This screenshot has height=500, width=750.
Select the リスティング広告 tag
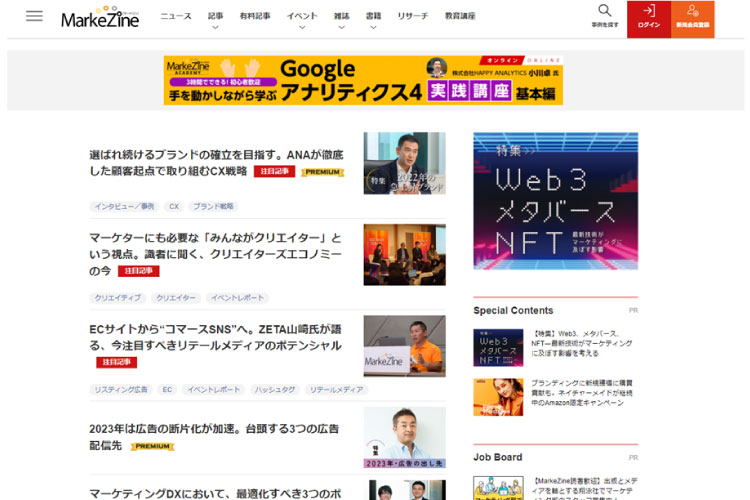[121, 389]
